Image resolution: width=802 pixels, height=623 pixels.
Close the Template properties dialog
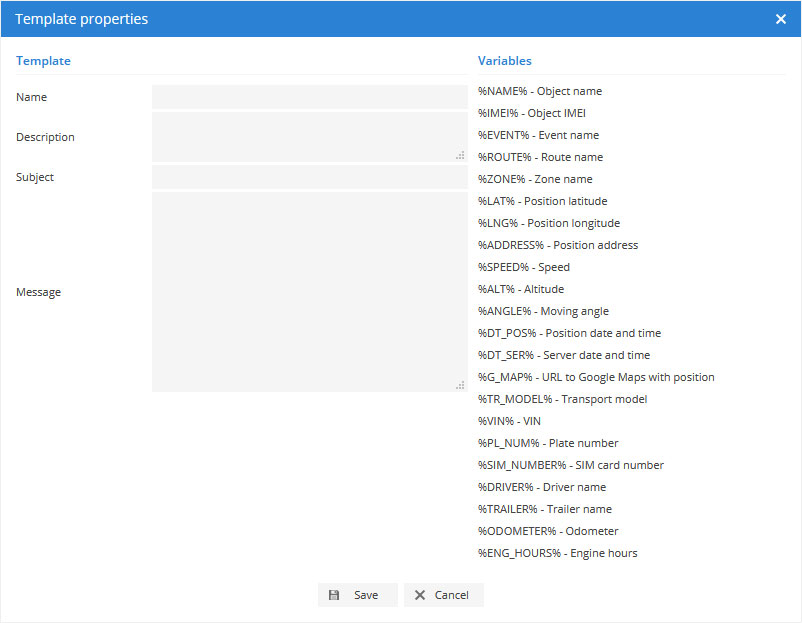click(x=781, y=19)
